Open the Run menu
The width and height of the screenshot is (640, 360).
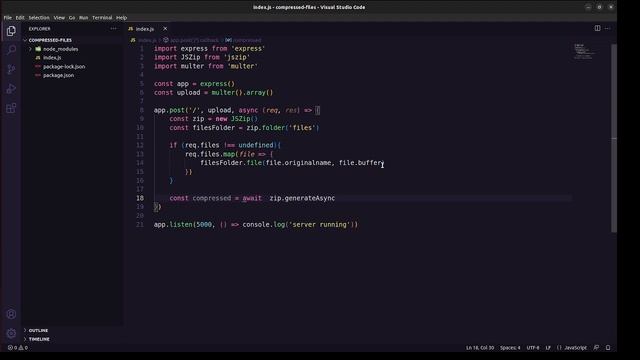(83, 18)
